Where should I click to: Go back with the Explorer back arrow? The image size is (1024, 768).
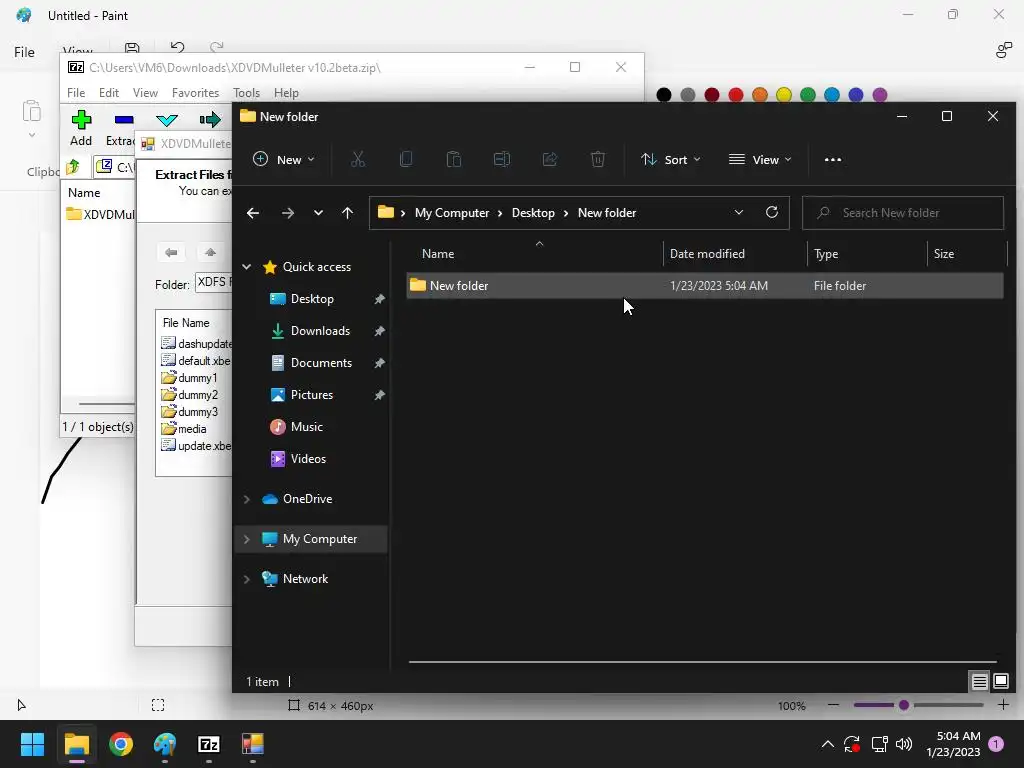pyautogui.click(x=253, y=213)
